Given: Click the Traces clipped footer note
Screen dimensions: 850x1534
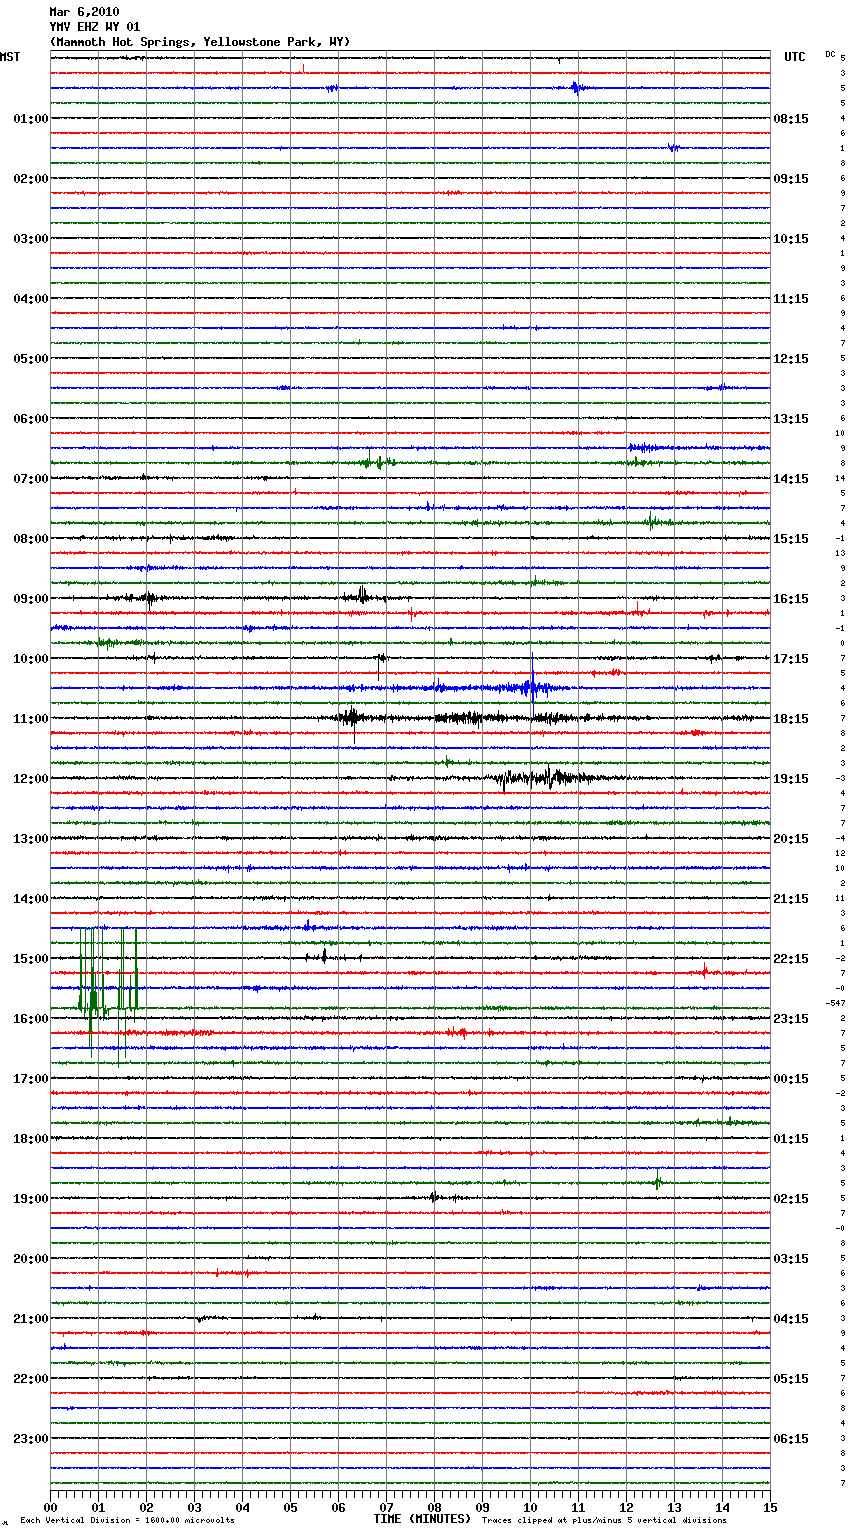Looking at the screenshot, I should (604, 1521).
